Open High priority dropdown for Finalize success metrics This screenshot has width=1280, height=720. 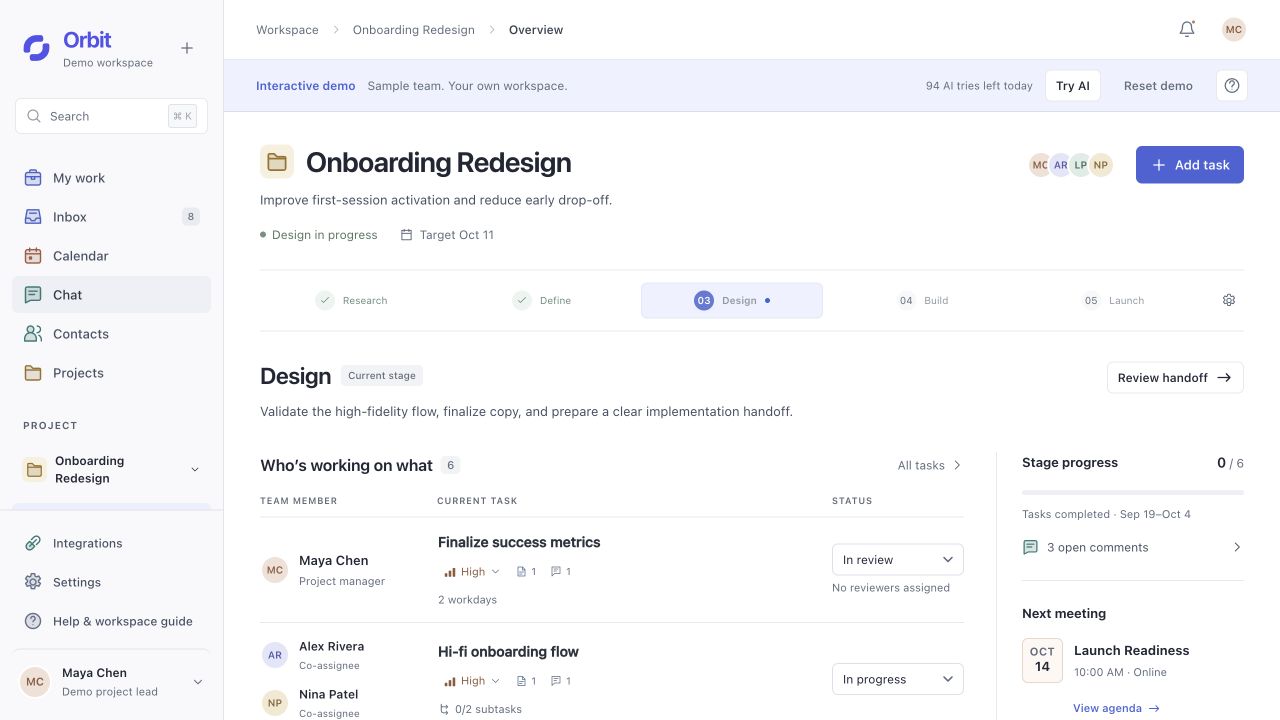pos(471,572)
